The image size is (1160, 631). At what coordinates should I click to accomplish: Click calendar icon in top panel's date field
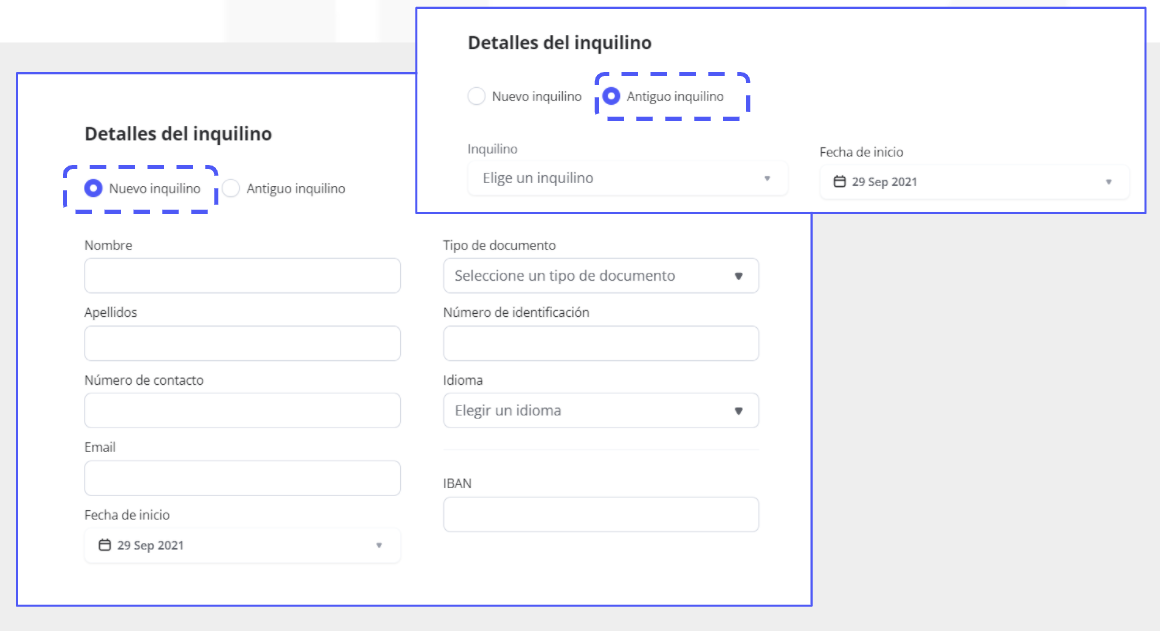(x=839, y=182)
